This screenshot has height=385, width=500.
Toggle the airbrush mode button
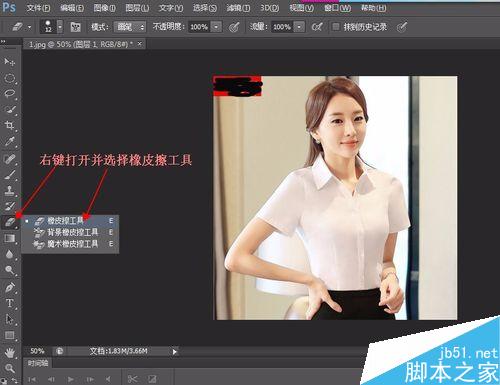(317, 27)
